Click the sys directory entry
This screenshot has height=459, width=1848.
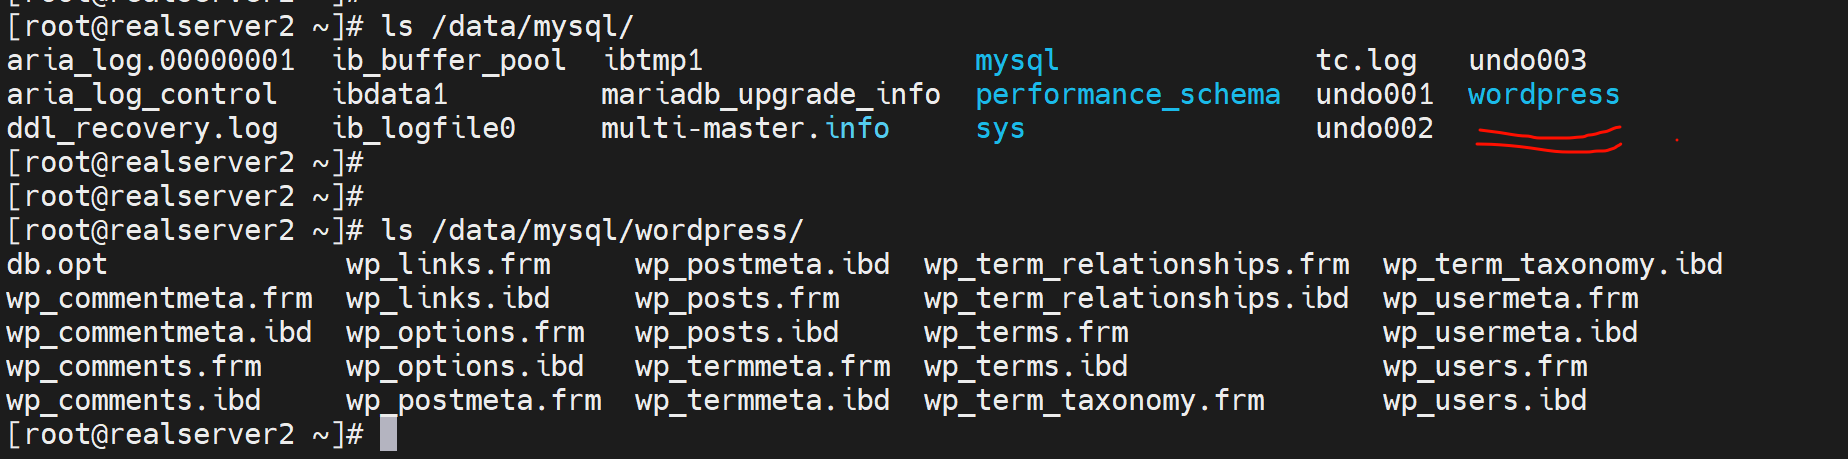coord(1000,129)
